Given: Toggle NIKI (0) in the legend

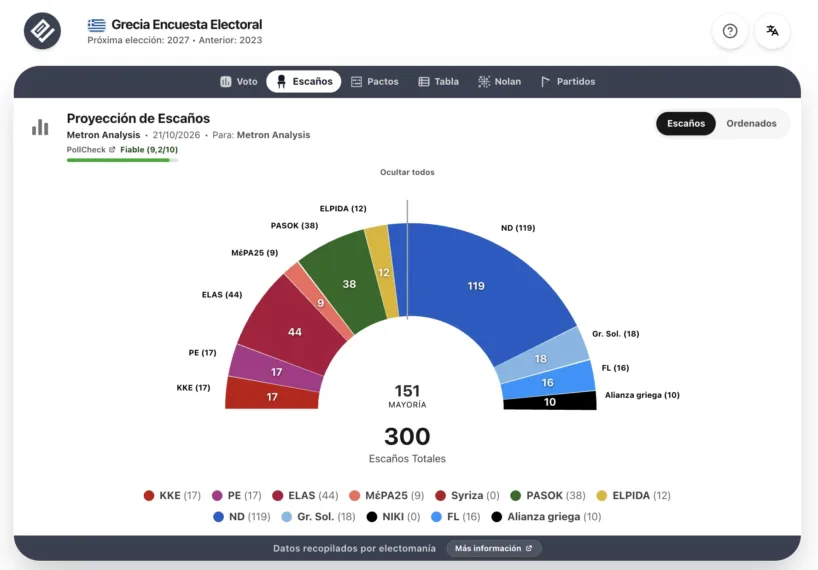Looking at the screenshot, I should pos(393,517).
